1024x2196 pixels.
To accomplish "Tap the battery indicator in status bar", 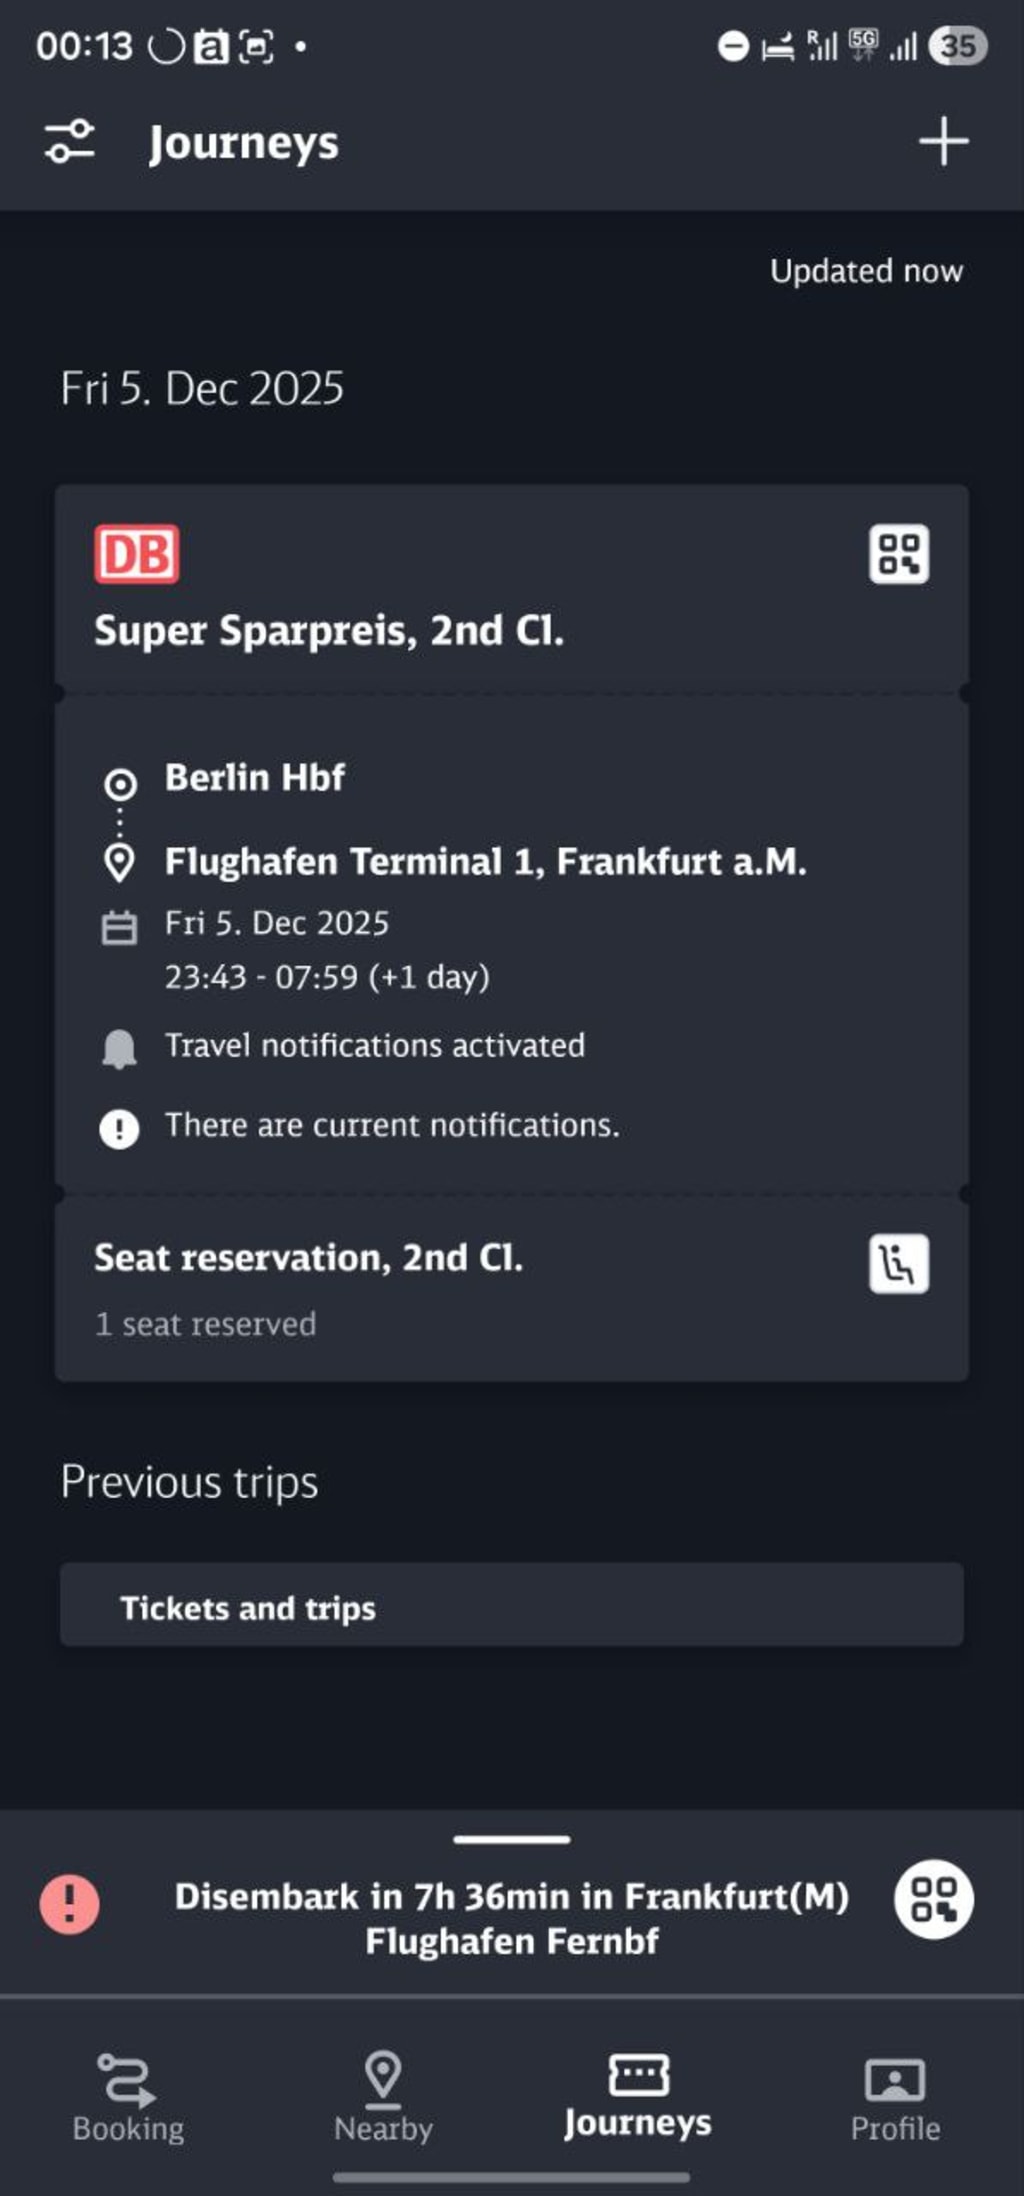I will click(x=957, y=46).
